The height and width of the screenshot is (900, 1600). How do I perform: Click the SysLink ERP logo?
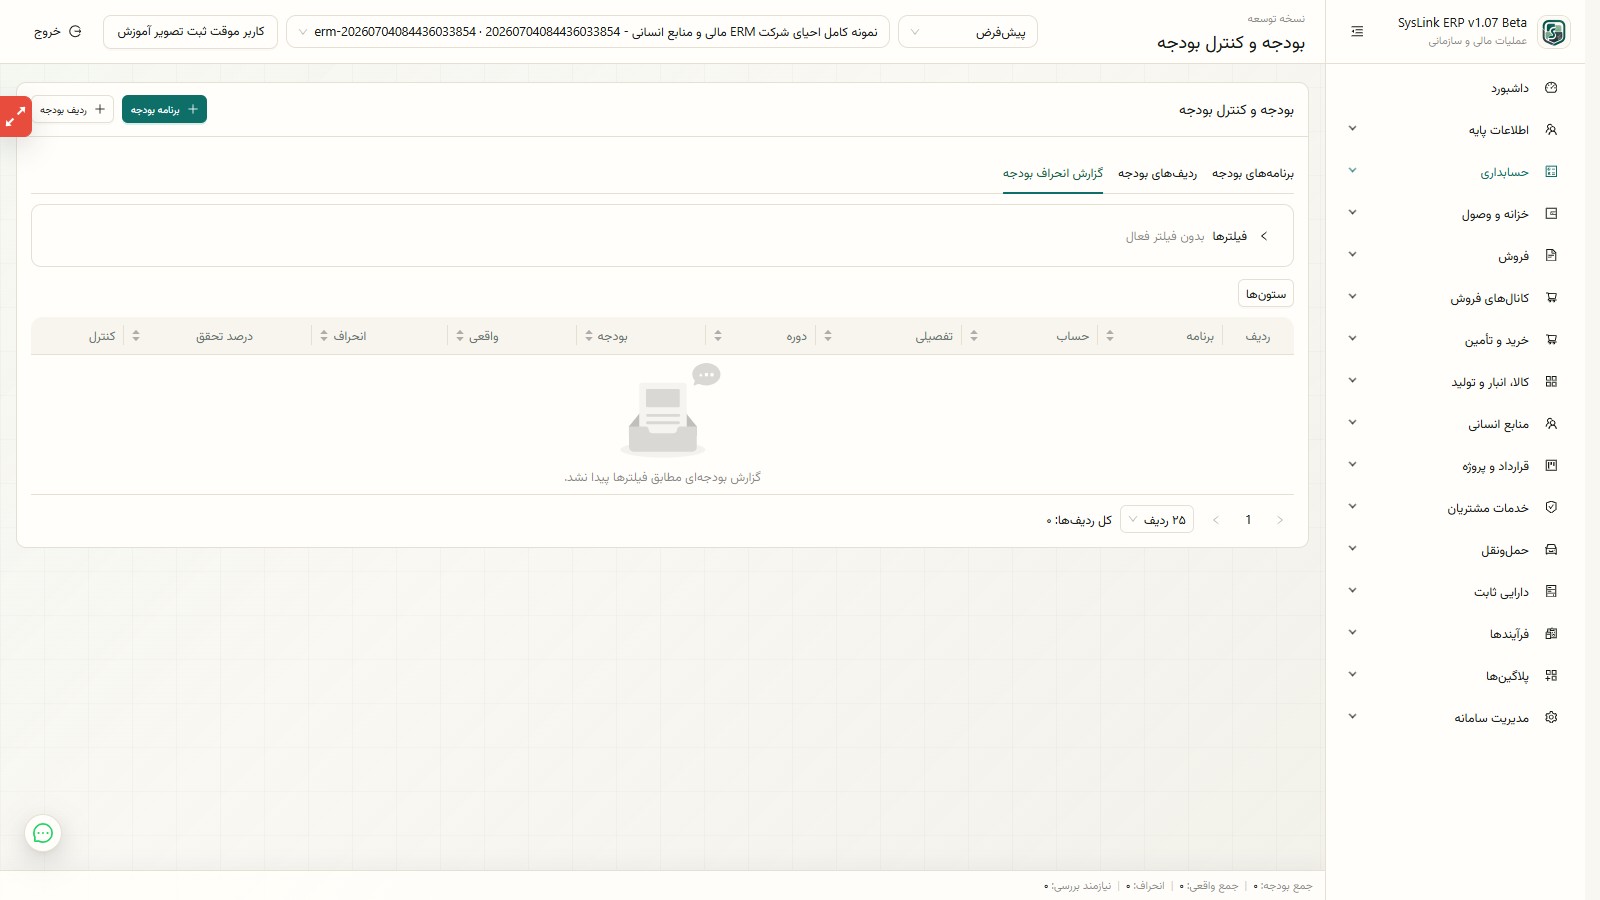coord(1554,32)
